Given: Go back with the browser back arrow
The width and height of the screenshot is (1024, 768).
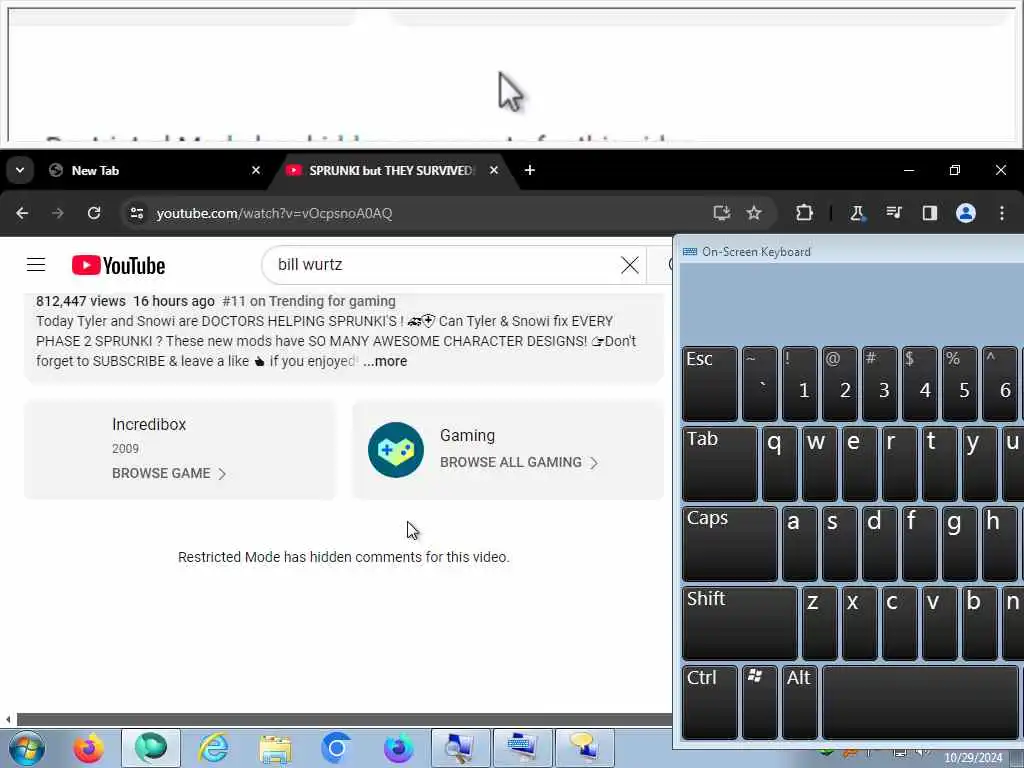Looking at the screenshot, I should click(22, 213).
